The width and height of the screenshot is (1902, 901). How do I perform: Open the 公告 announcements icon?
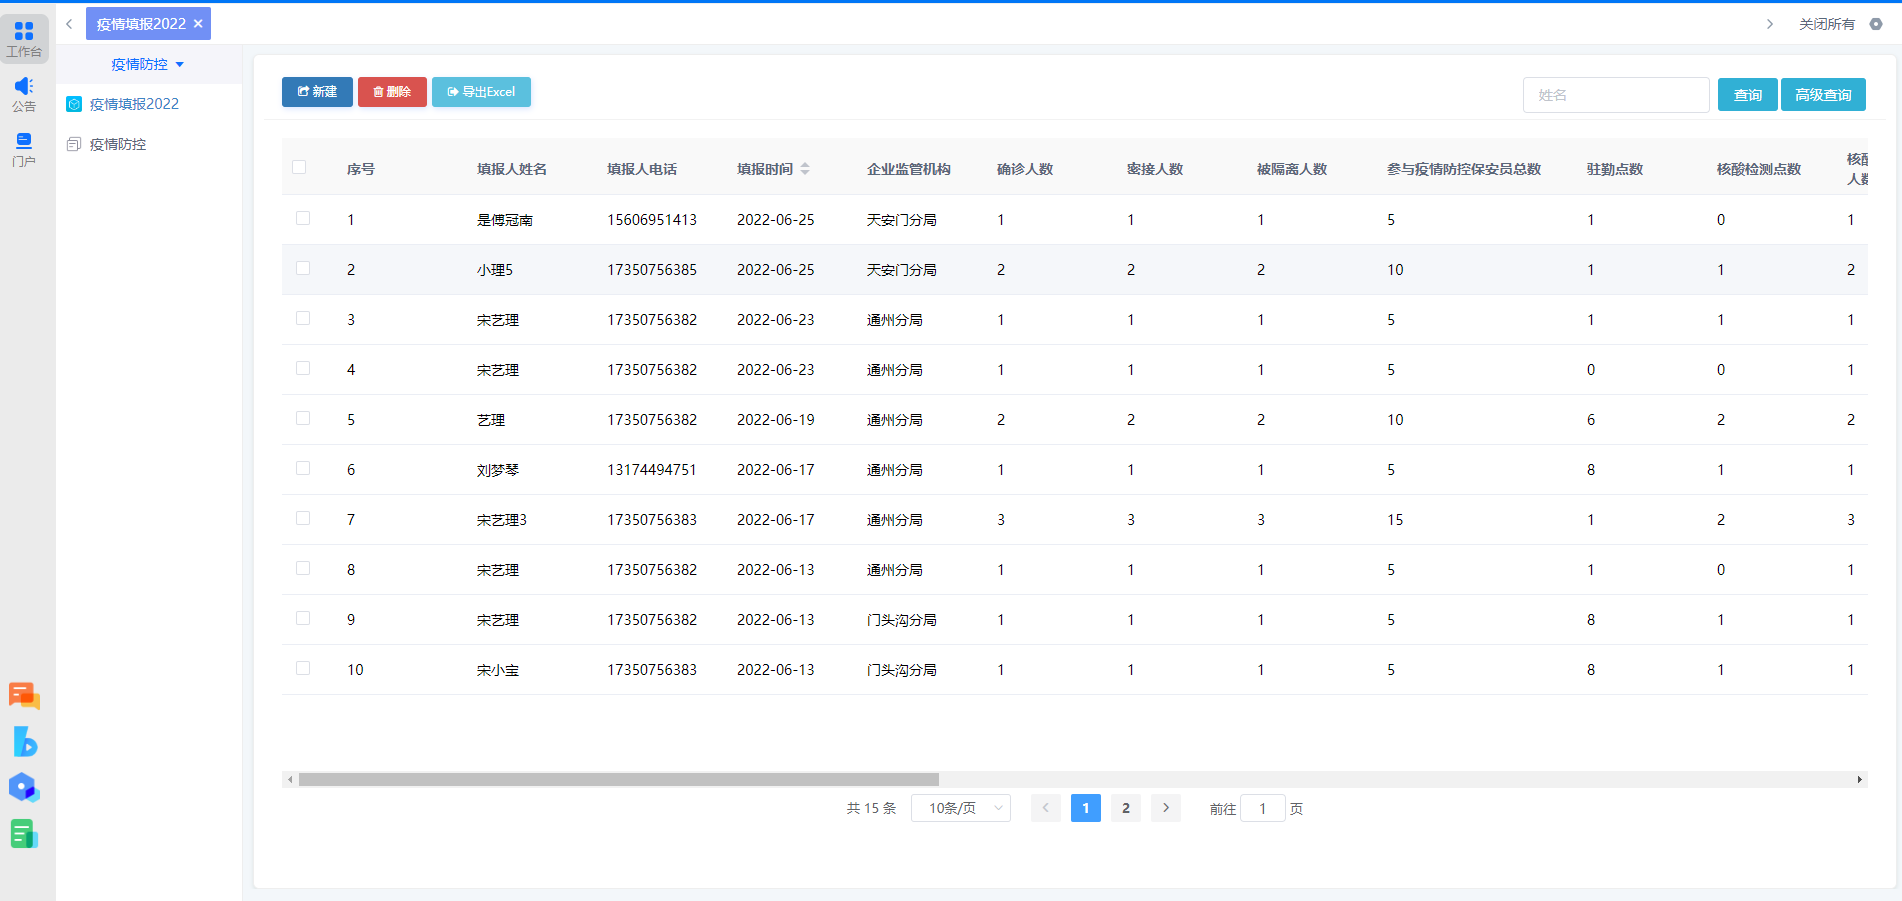tap(24, 94)
